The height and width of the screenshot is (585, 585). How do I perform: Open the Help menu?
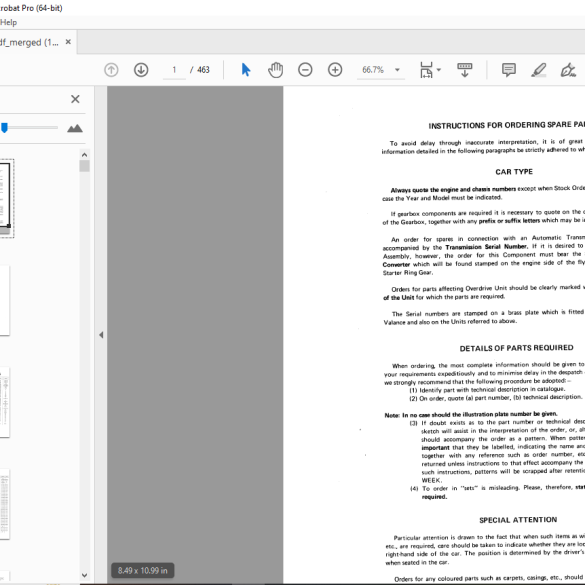pos(9,22)
